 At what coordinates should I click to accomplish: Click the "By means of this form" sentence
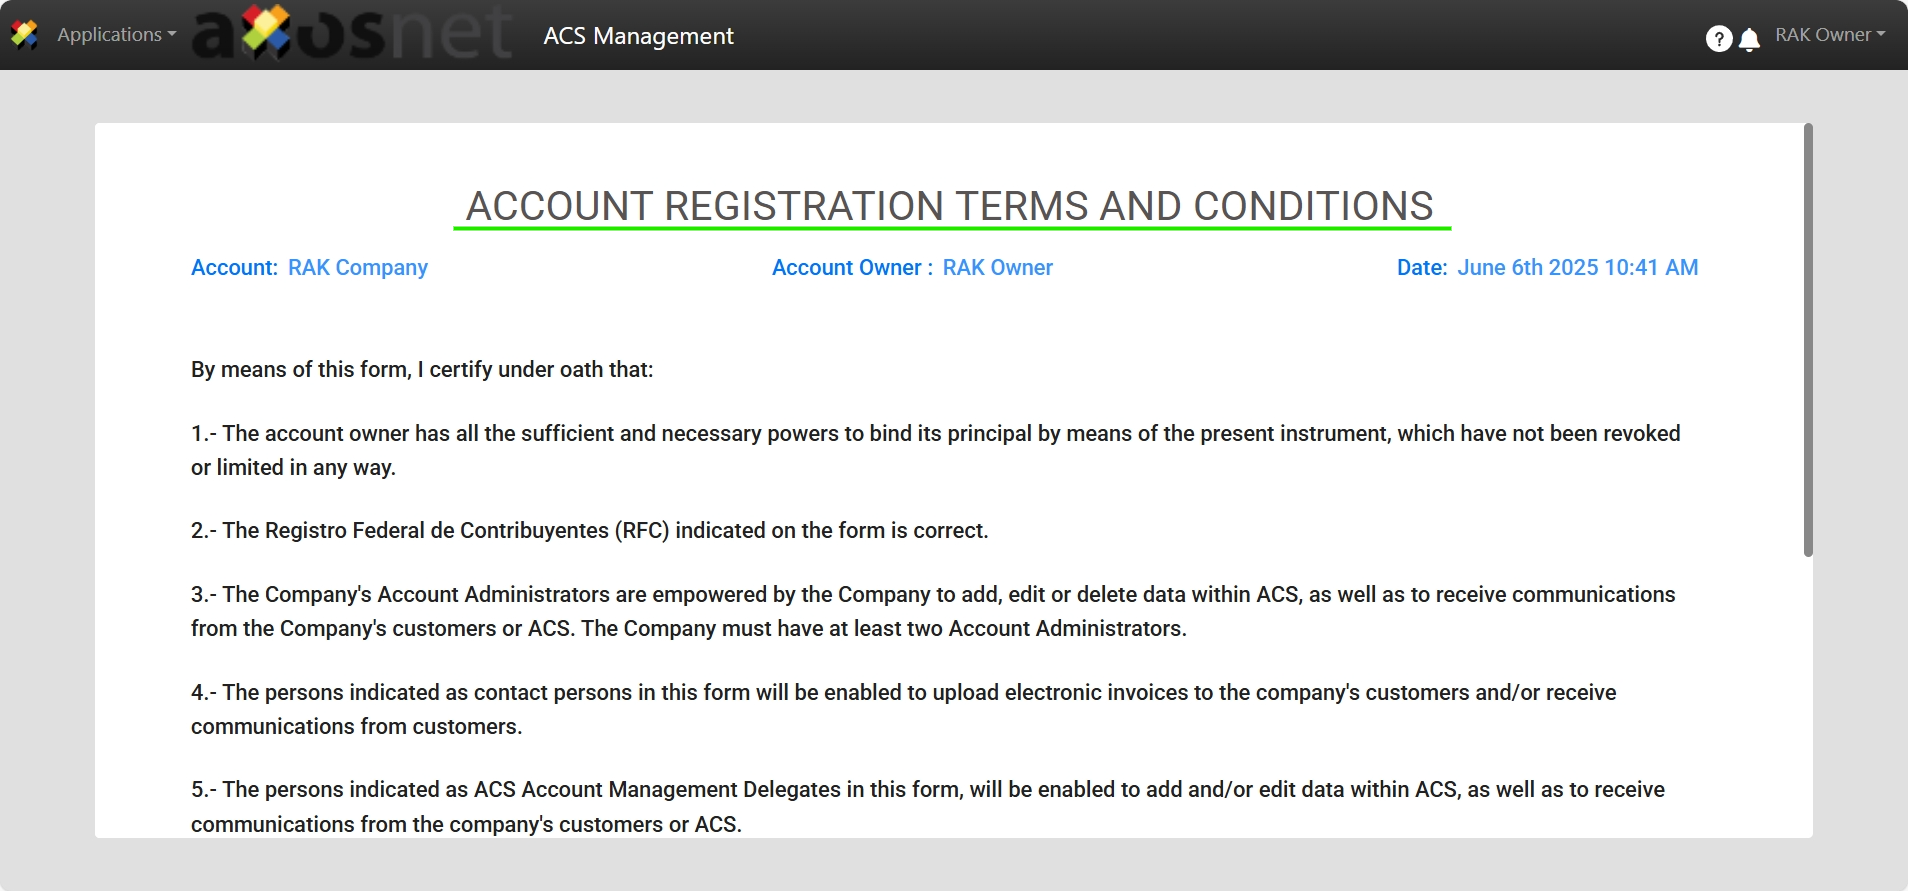click(x=421, y=370)
